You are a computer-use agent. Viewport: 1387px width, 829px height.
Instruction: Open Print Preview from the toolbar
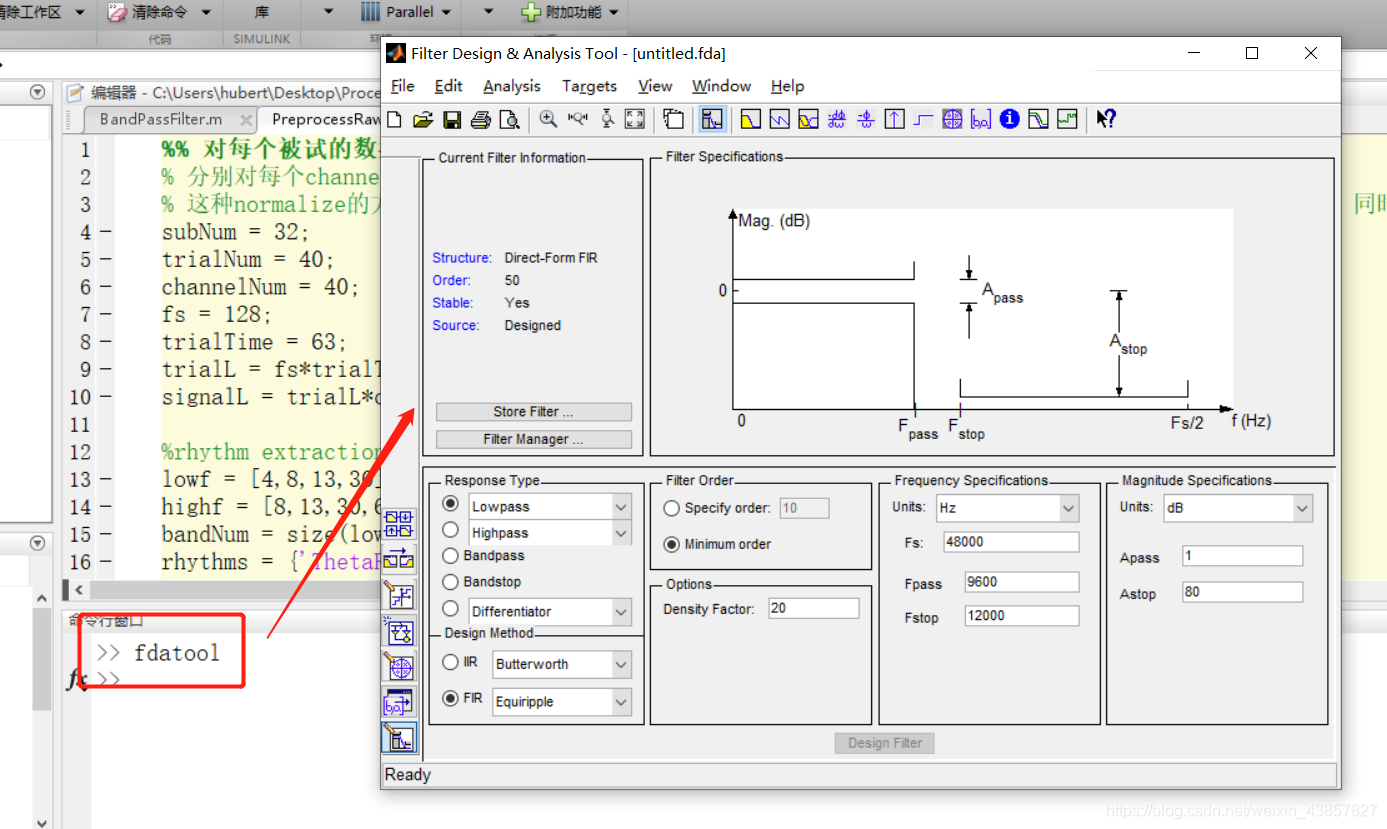point(509,120)
